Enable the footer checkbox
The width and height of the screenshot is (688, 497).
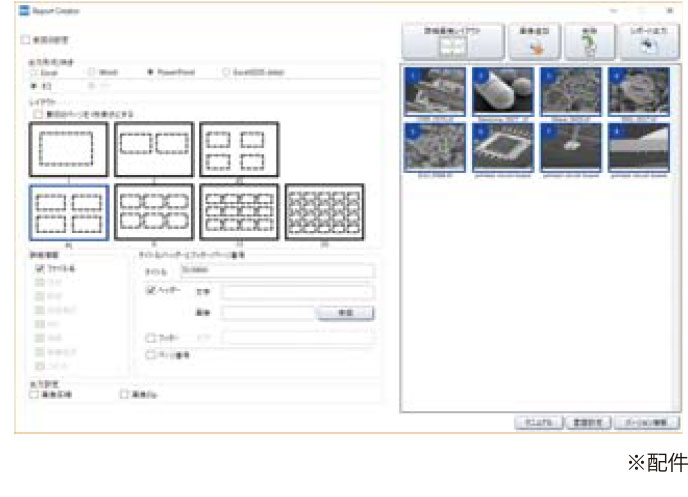152,338
